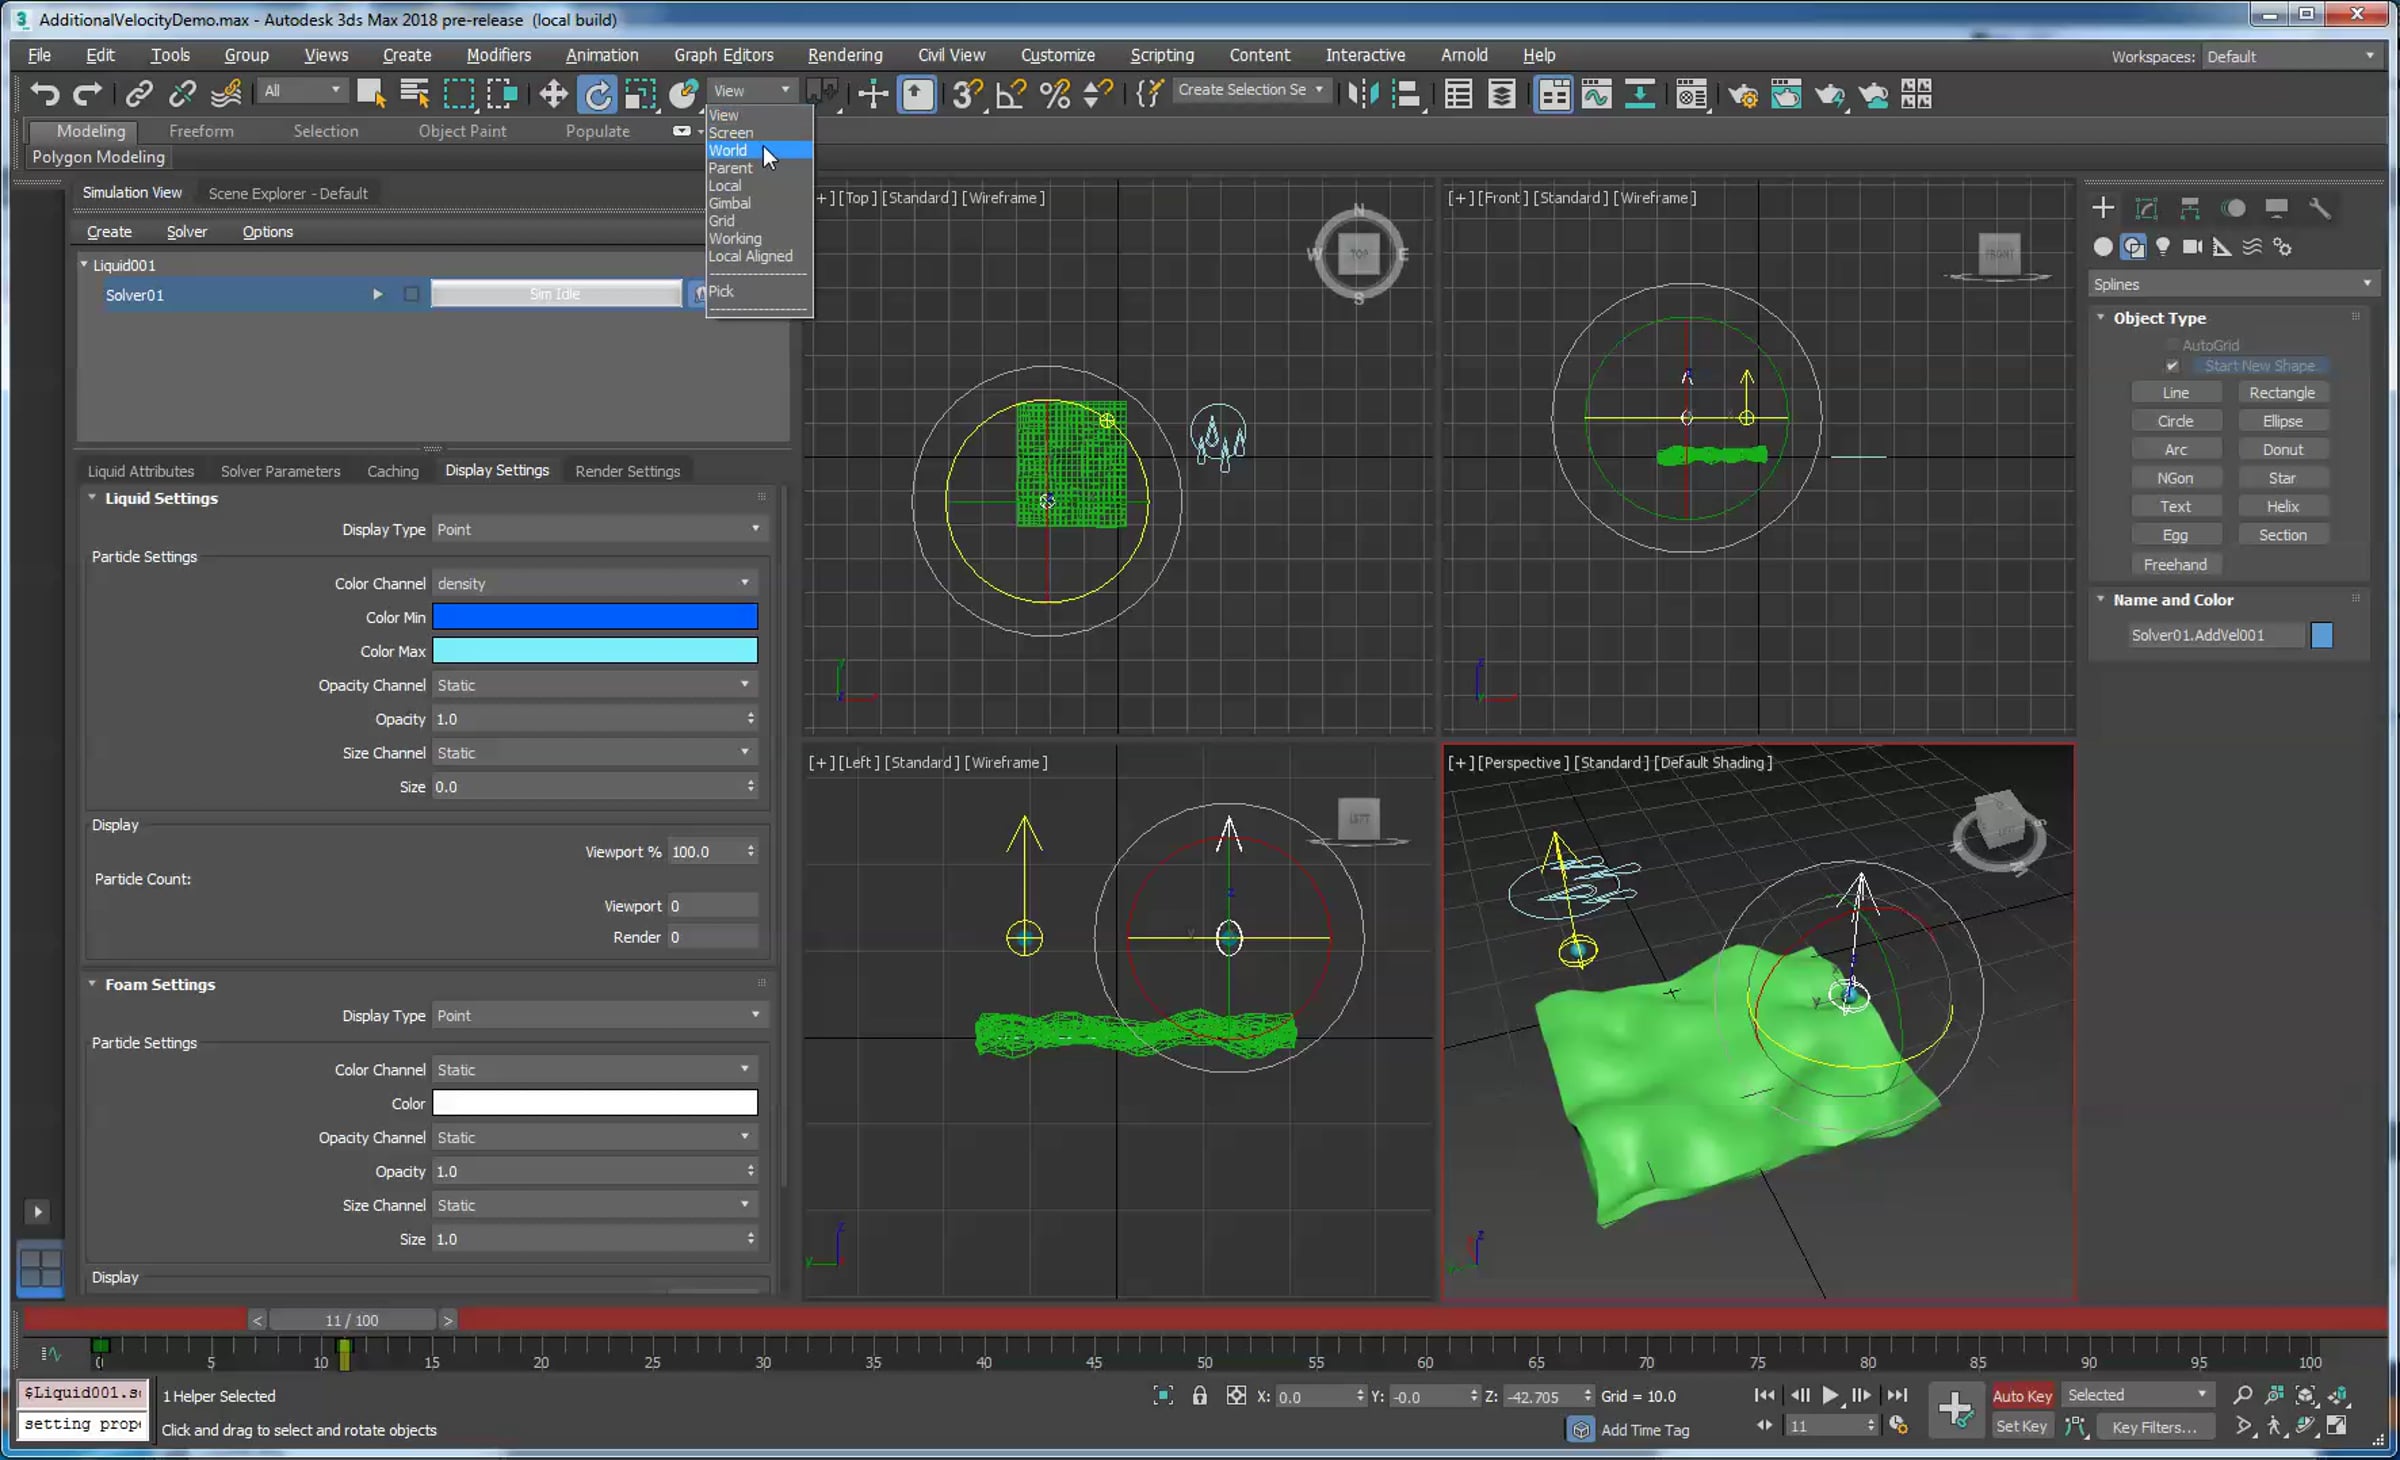This screenshot has width=2400, height=1460.
Task: Click the Helix shape button
Action: (2282, 506)
